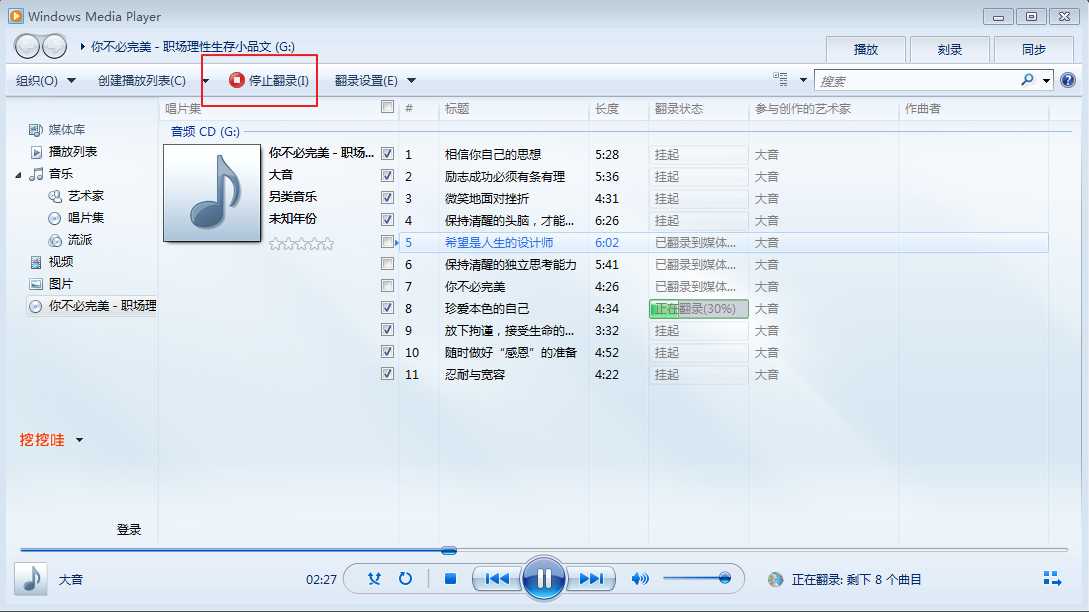Adjust the volume slider knob
Screen dimensions: 1089x612
[724, 578]
